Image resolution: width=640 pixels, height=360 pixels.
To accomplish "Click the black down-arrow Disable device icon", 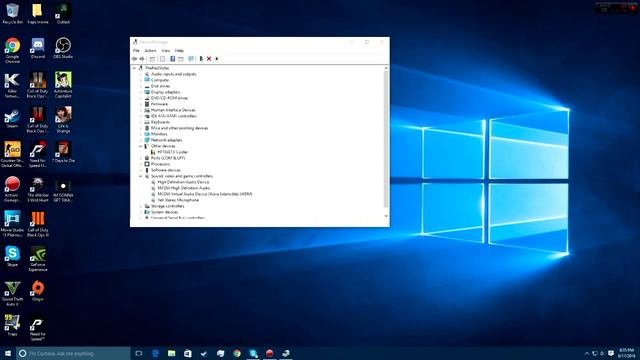I will [x=217, y=59].
